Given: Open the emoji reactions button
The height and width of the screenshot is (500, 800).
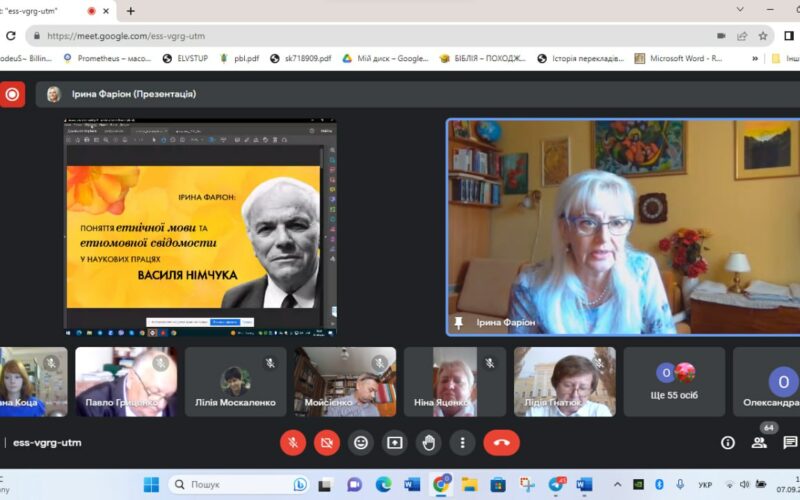Looking at the screenshot, I should pos(360,442).
